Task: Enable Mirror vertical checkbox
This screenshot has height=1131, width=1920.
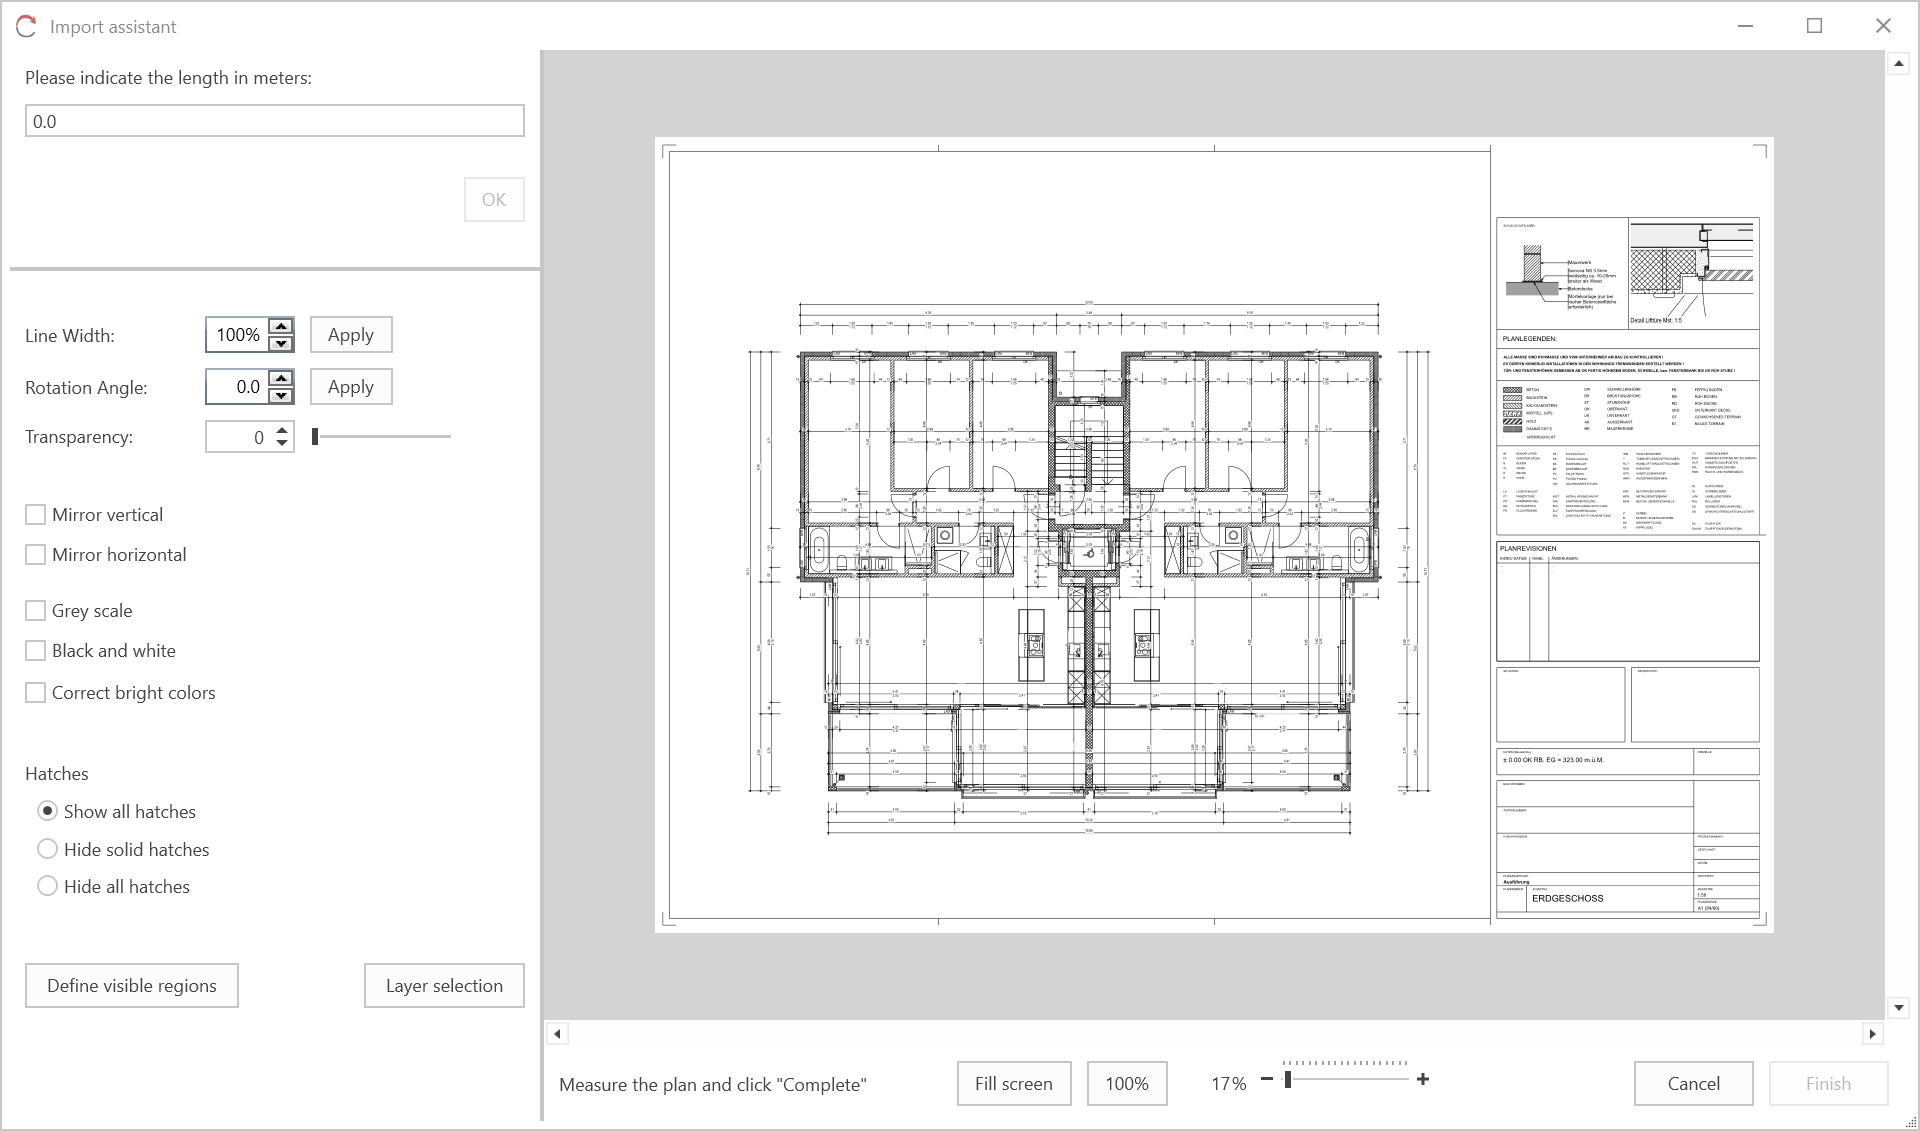Action: (36, 515)
